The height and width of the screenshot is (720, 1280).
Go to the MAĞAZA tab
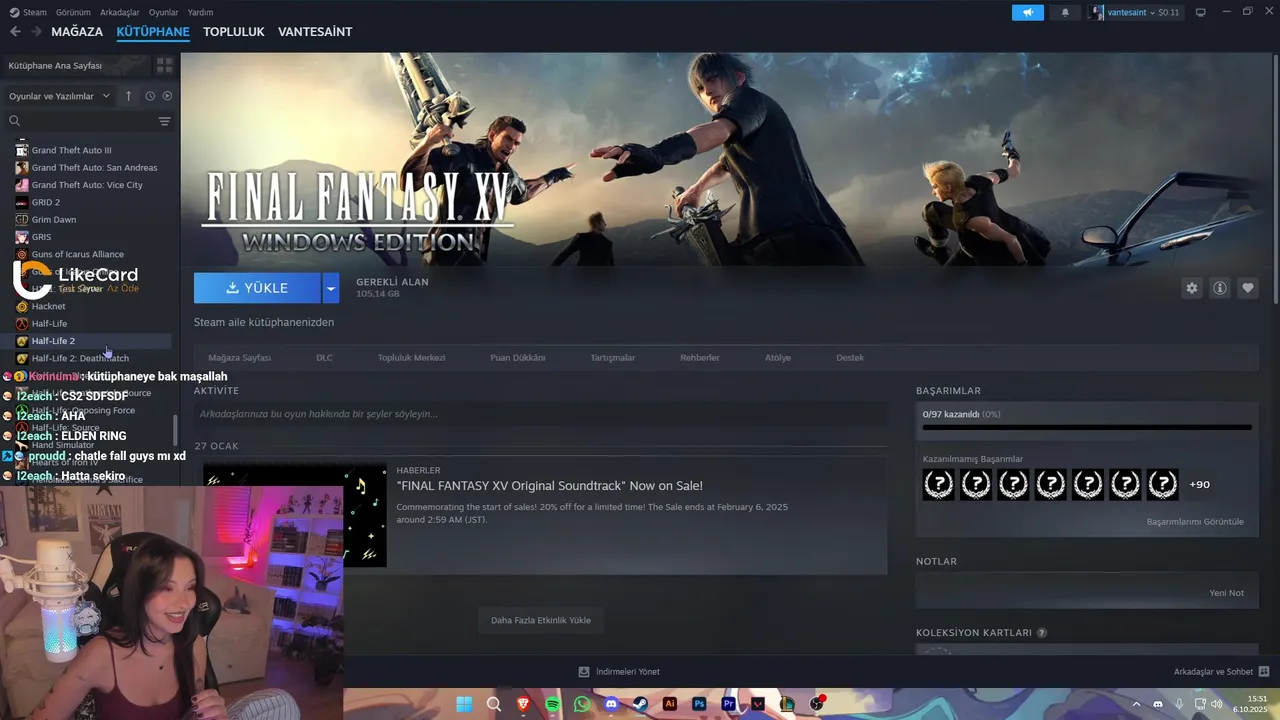pos(77,32)
